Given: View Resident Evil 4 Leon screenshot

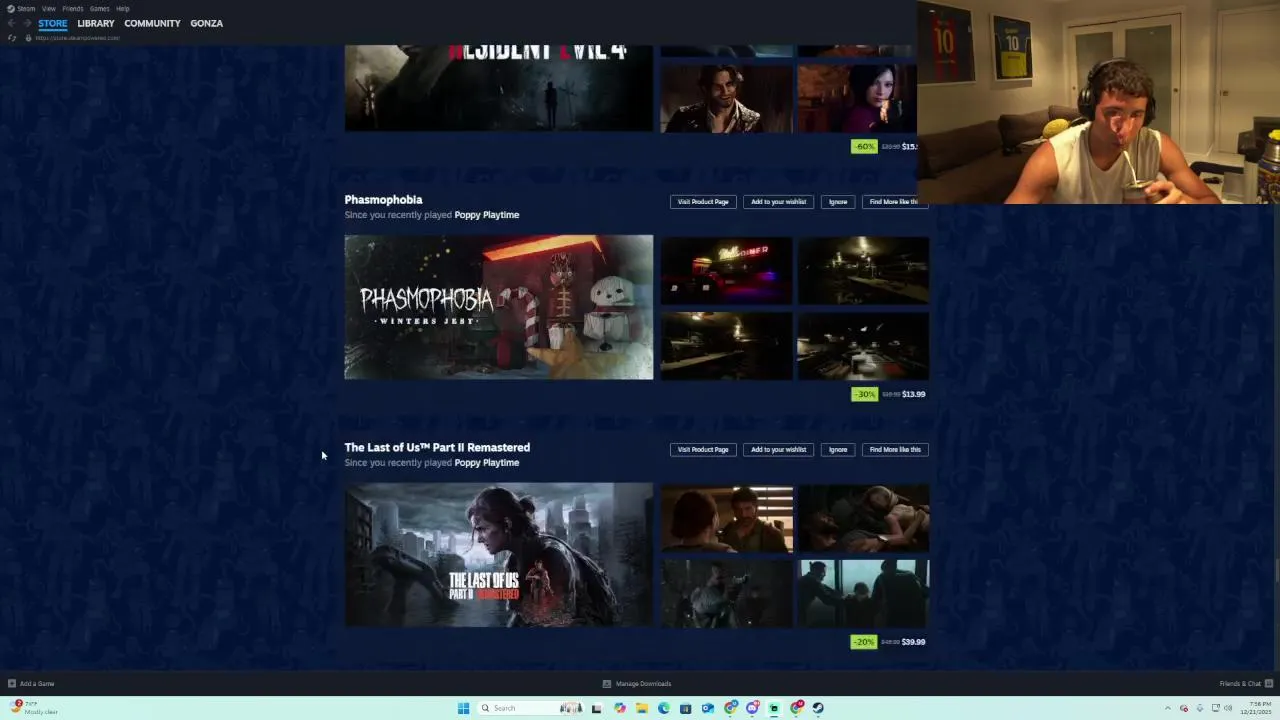Looking at the screenshot, I should (726, 98).
